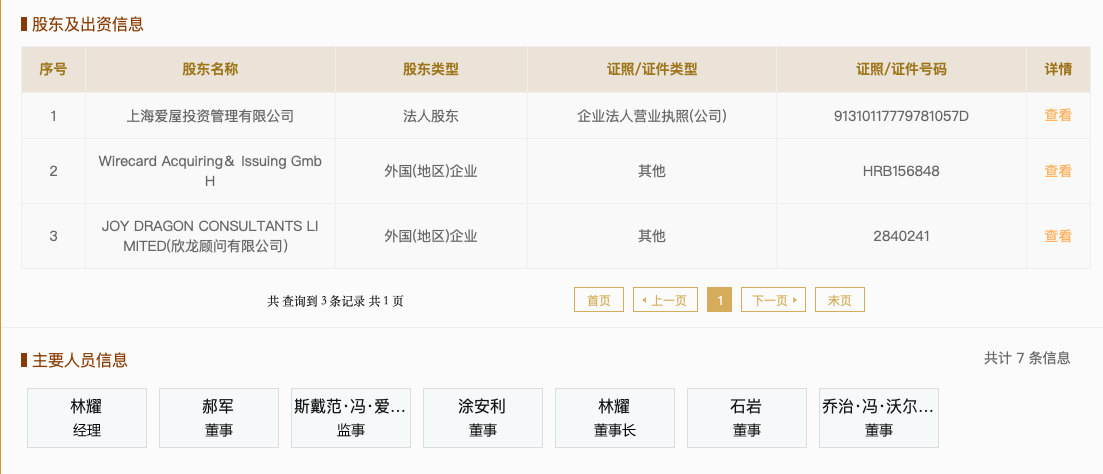This screenshot has height=474, width=1103.
Task: Open 查看 details for Wirecard Acquiring shareholder
Action: pyautogui.click(x=1058, y=171)
